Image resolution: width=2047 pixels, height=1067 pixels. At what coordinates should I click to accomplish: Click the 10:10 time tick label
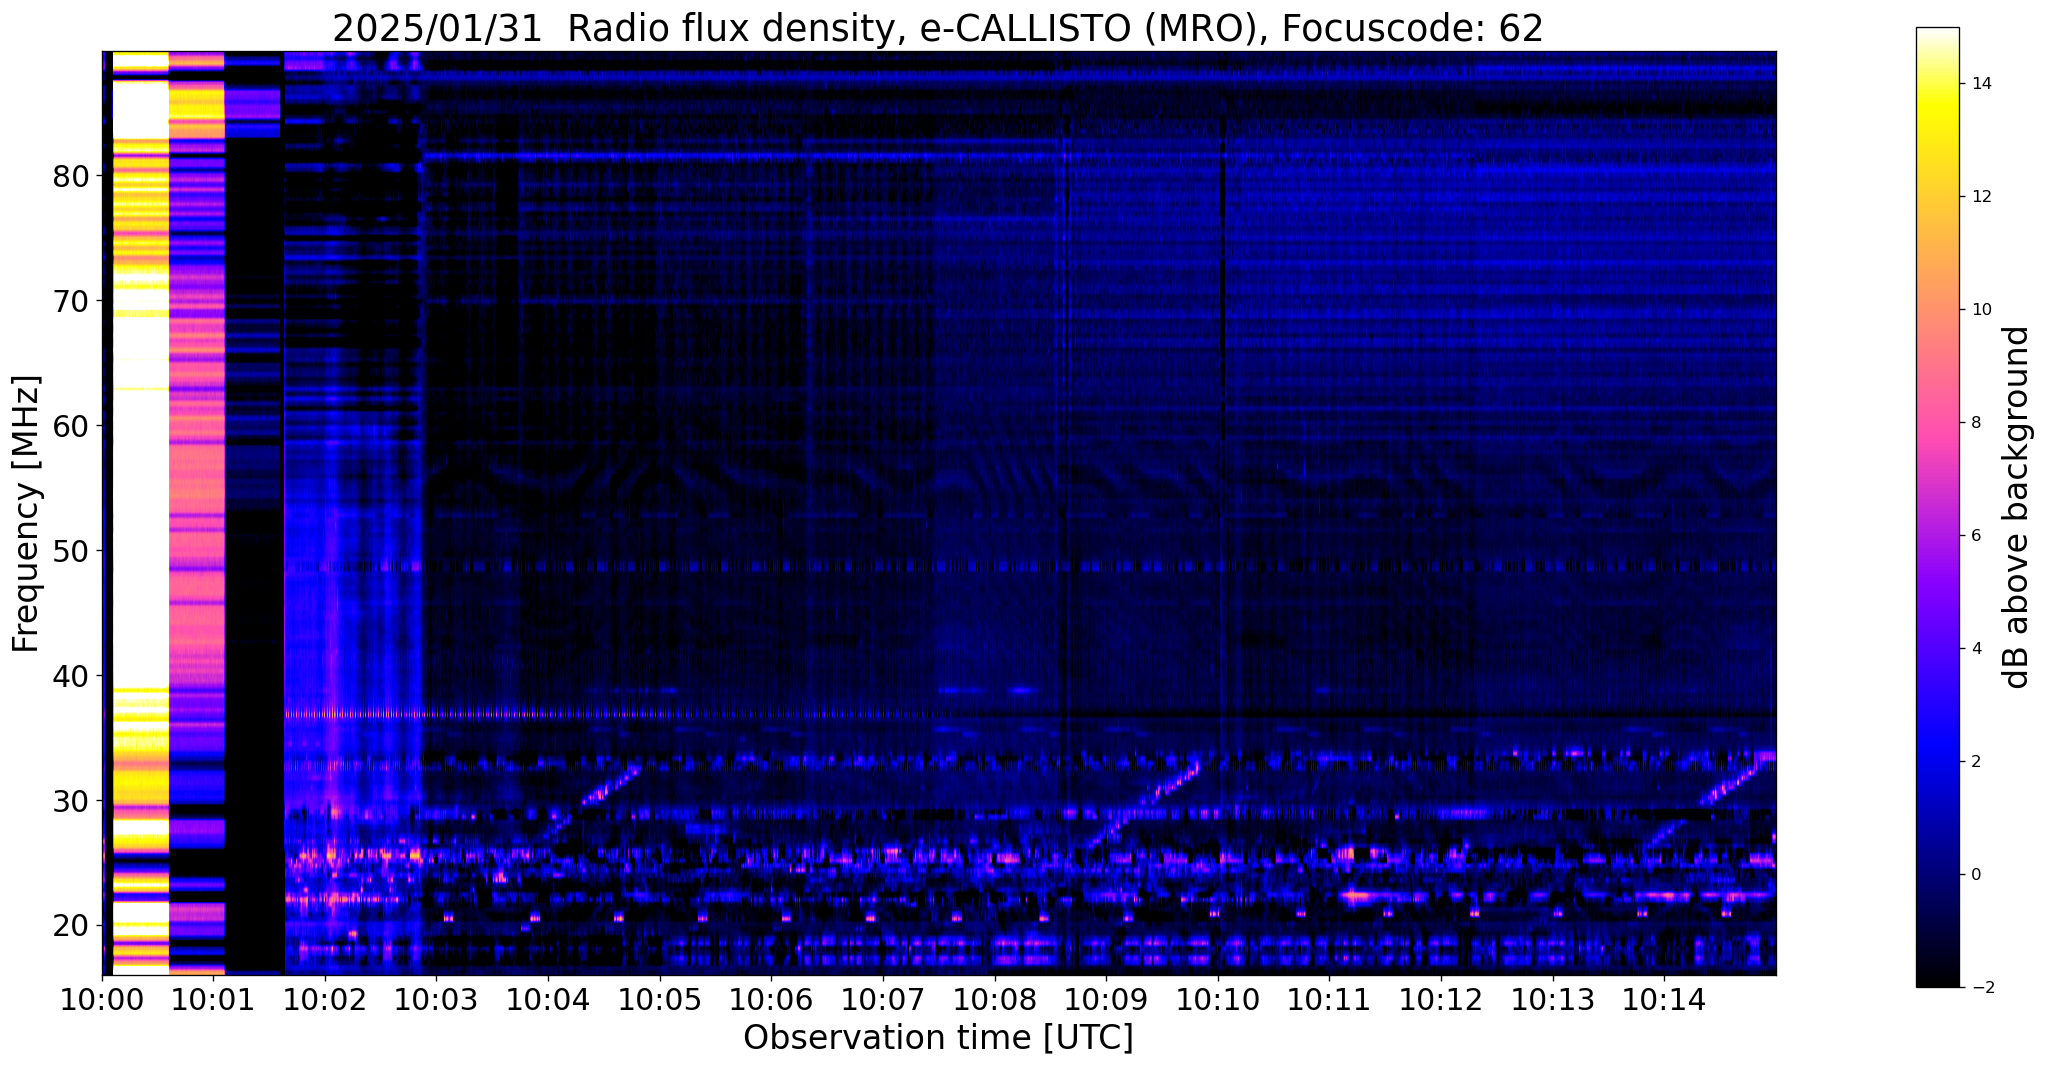point(1218,1000)
